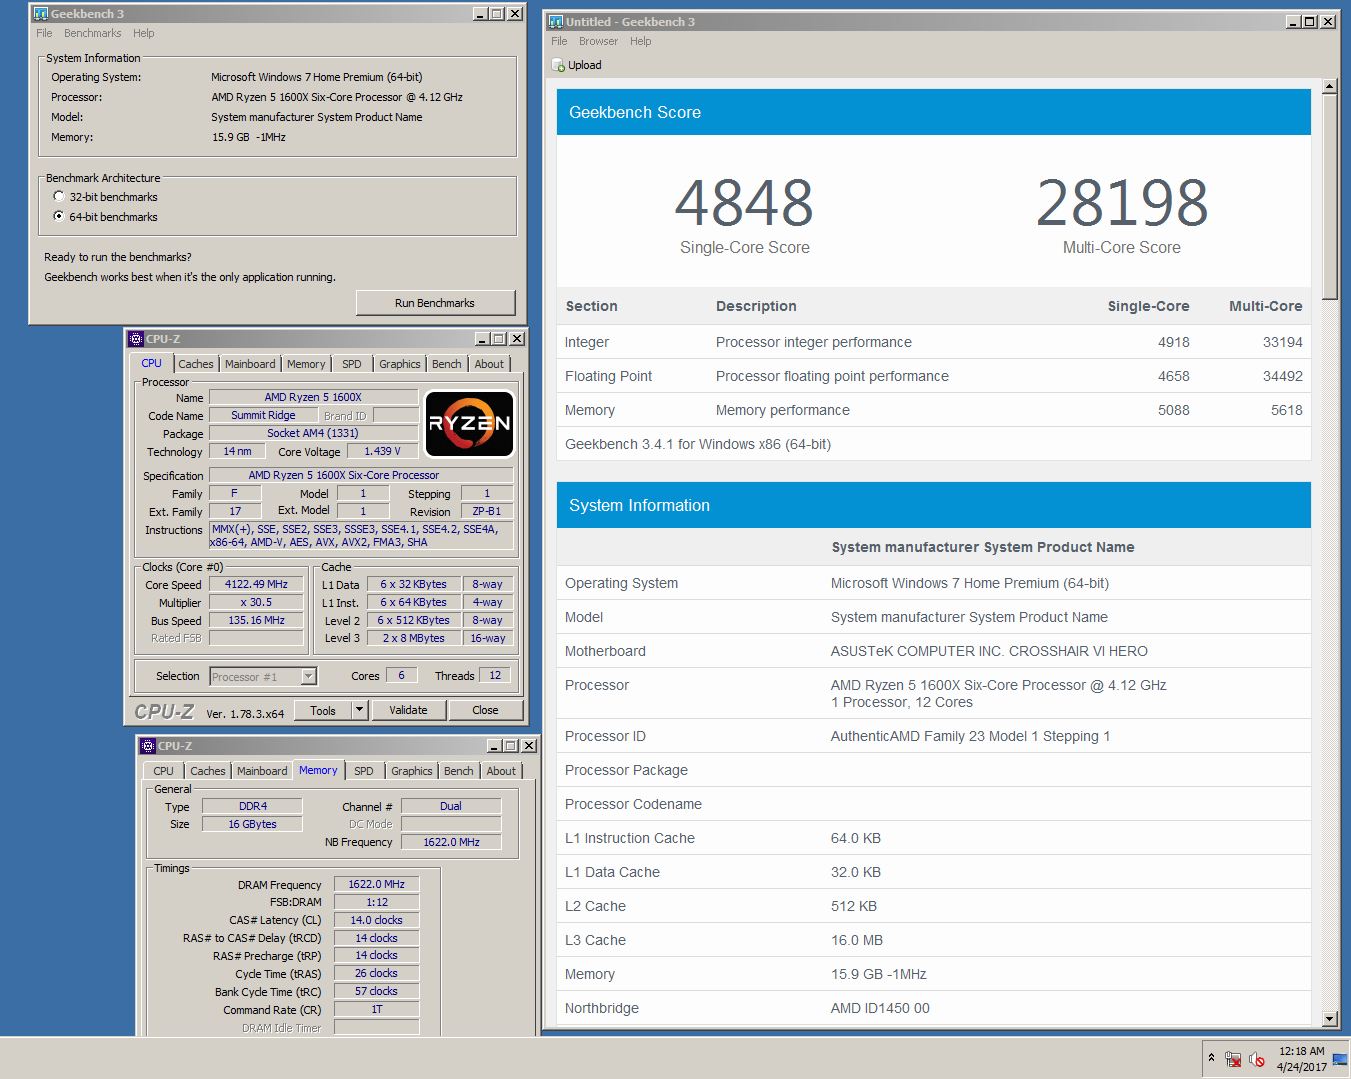Image resolution: width=1351 pixels, height=1079 pixels.
Task: Click the Upload icon in results window
Action: [x=558, y=65]
